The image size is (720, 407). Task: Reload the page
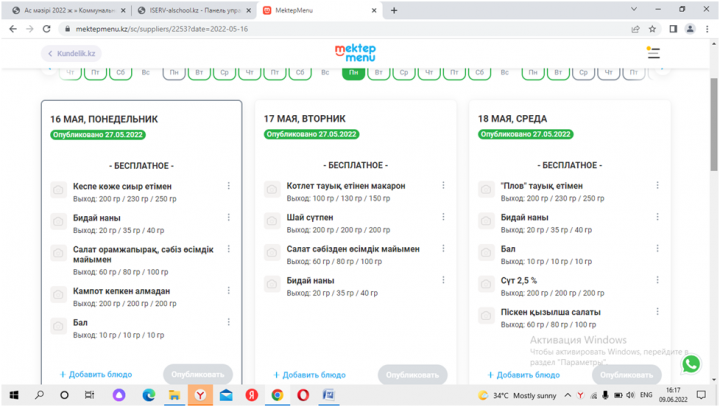(46, 29)
